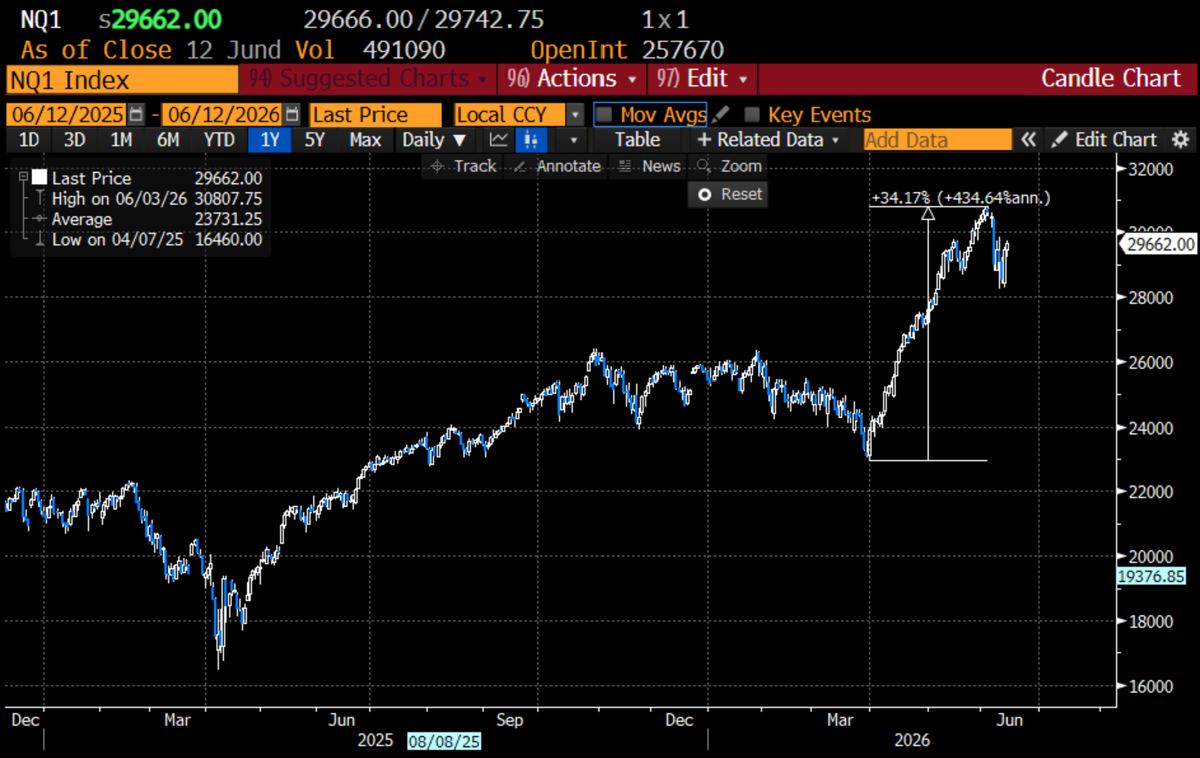This screenshot has height=758, width=1200.
Task: Reset the chart zoom
Action: (x=729, y=194)
